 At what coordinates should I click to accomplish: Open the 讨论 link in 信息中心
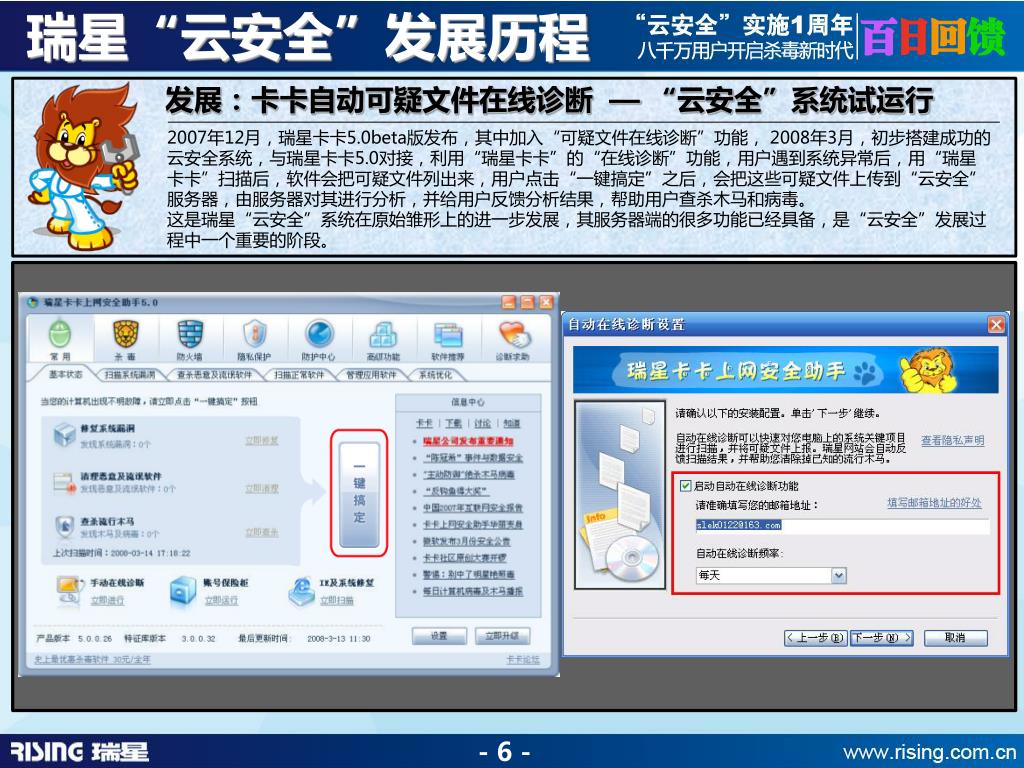(483, 424)
